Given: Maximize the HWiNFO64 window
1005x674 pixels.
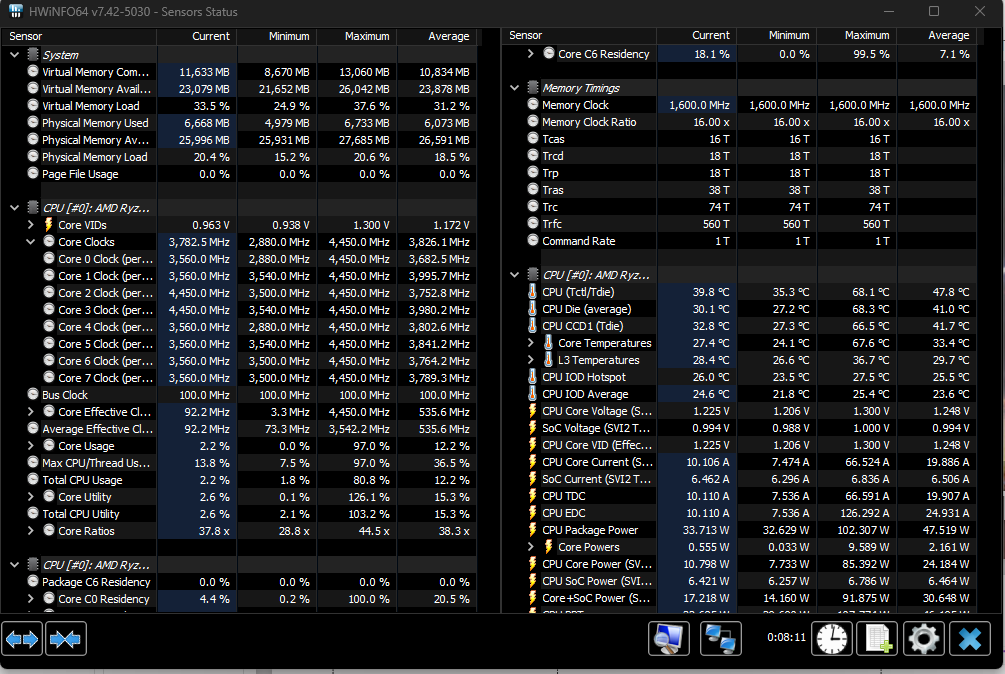Looking at the screenshot, I should [934, 11].
